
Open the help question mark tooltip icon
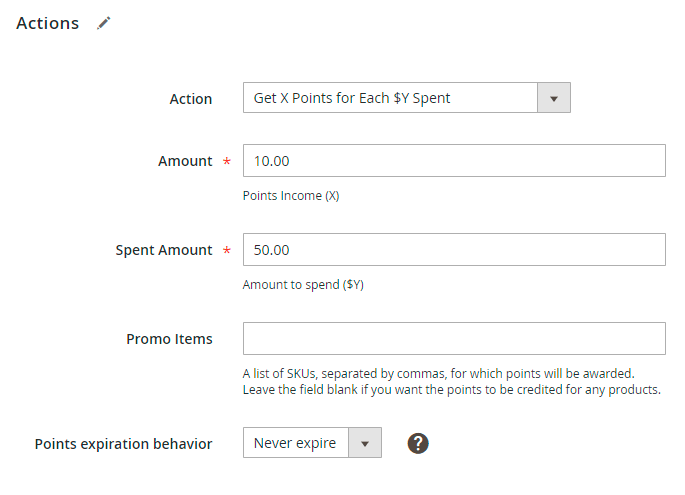pyautogui.click(x=418, y=443)
